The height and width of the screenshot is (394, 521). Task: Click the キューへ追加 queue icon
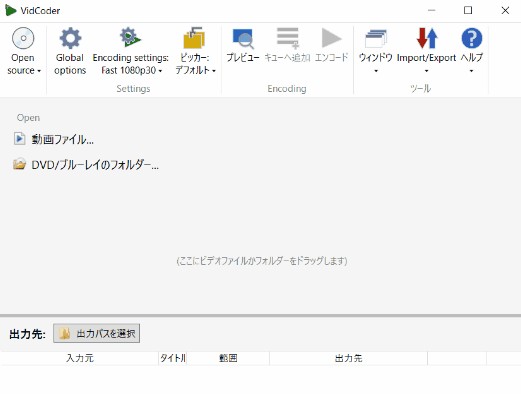(x=288, y=38)
